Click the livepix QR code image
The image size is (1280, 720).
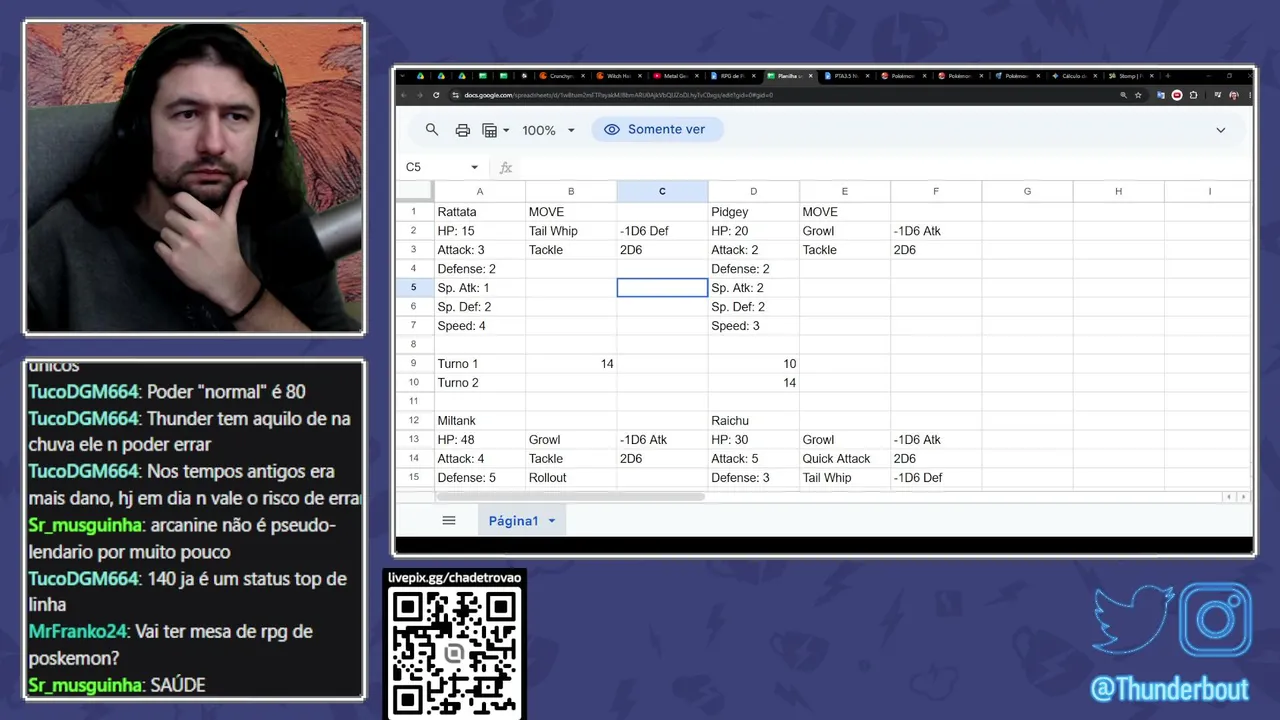tap(455, 653)
